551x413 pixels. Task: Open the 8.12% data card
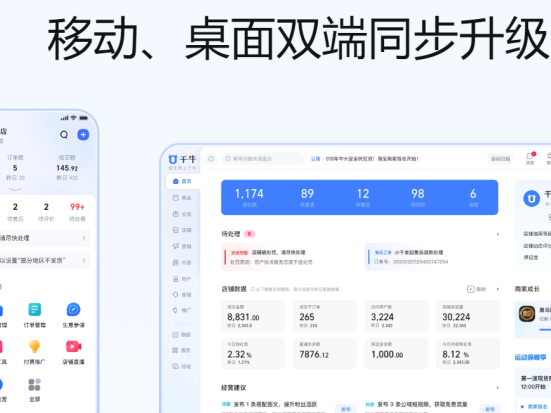pos(468,353)
